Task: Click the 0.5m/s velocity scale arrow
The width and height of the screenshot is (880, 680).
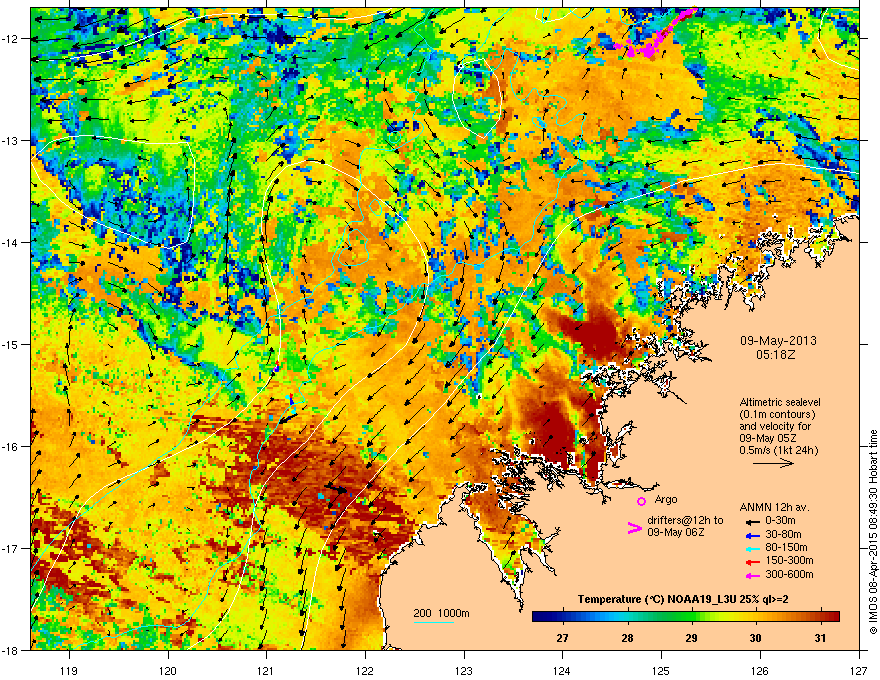Action: click(x=773, y=463)
